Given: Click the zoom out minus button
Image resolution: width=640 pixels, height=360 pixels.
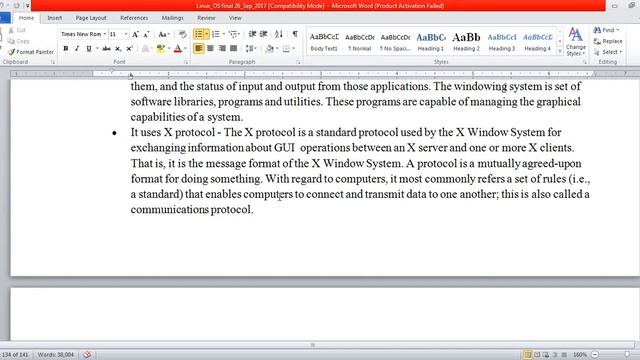Looking at the screenshot, I should (595, 355).
